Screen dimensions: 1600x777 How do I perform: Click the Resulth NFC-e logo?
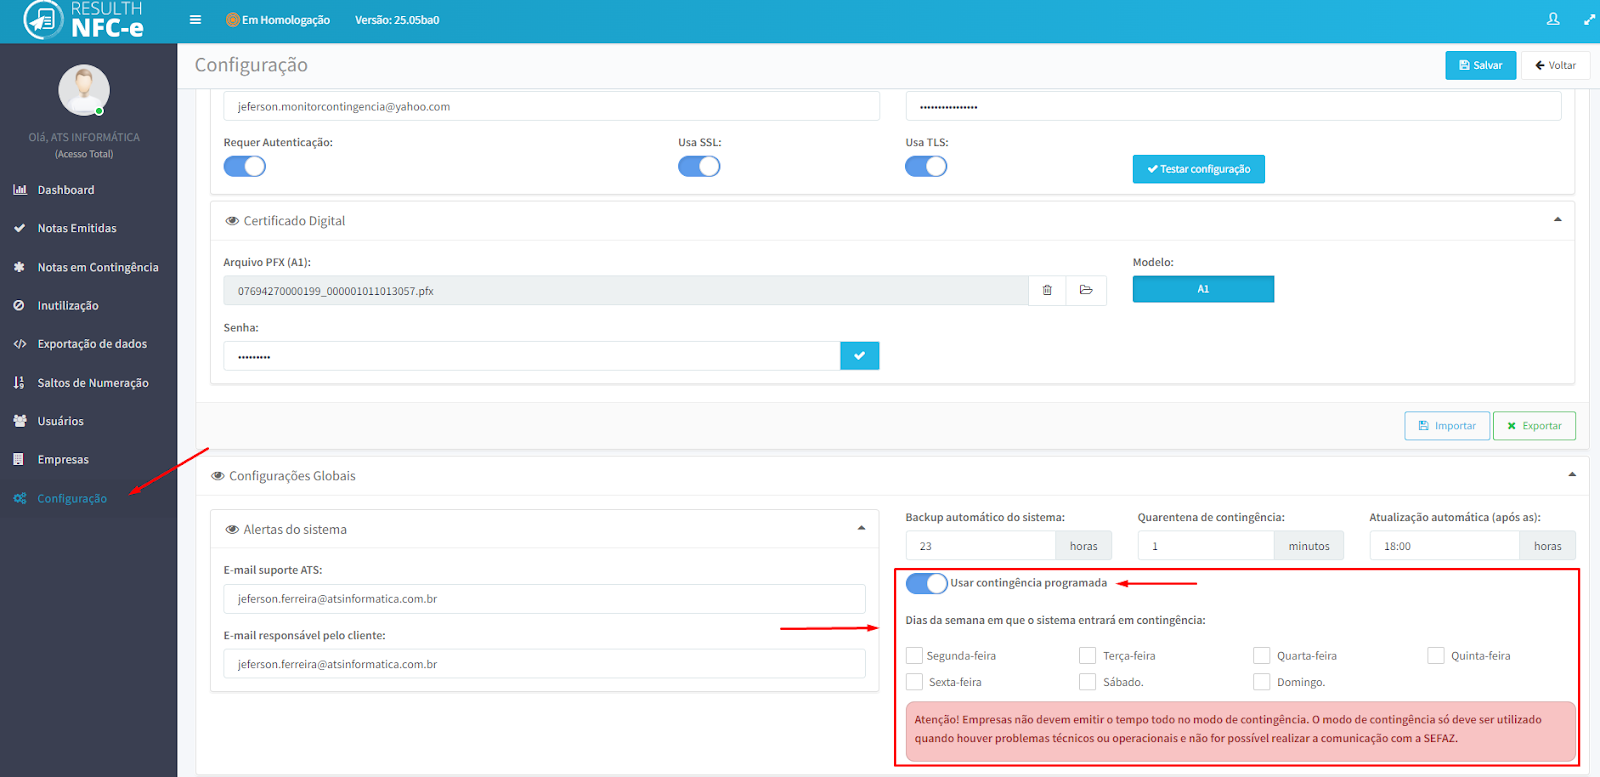click(84, 20)
